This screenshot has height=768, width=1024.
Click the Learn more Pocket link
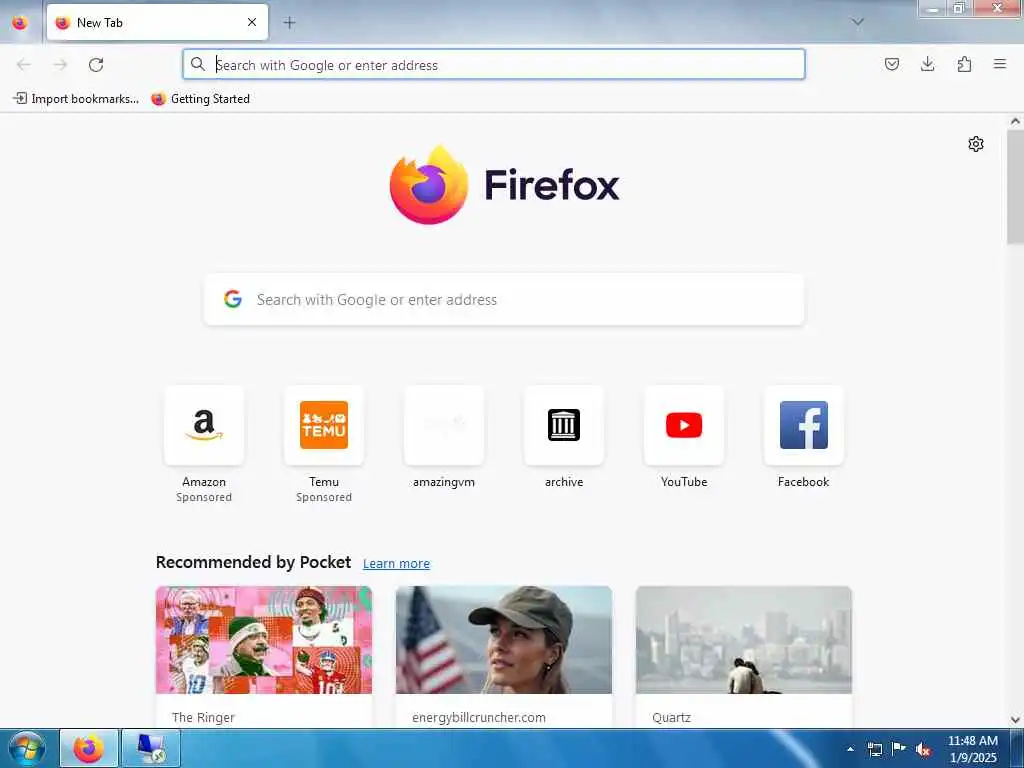click(x=396, y=563)
